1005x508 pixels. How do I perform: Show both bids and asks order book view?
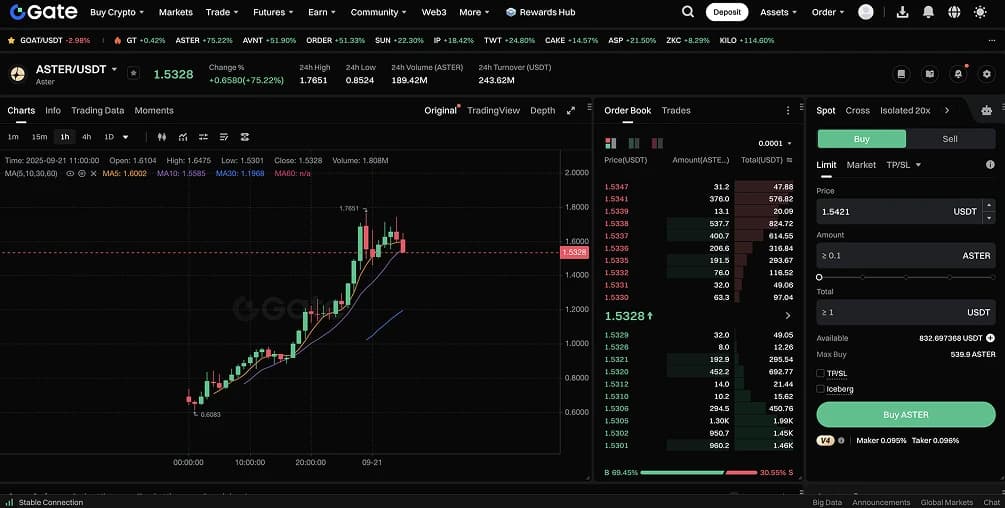point(610,143)
